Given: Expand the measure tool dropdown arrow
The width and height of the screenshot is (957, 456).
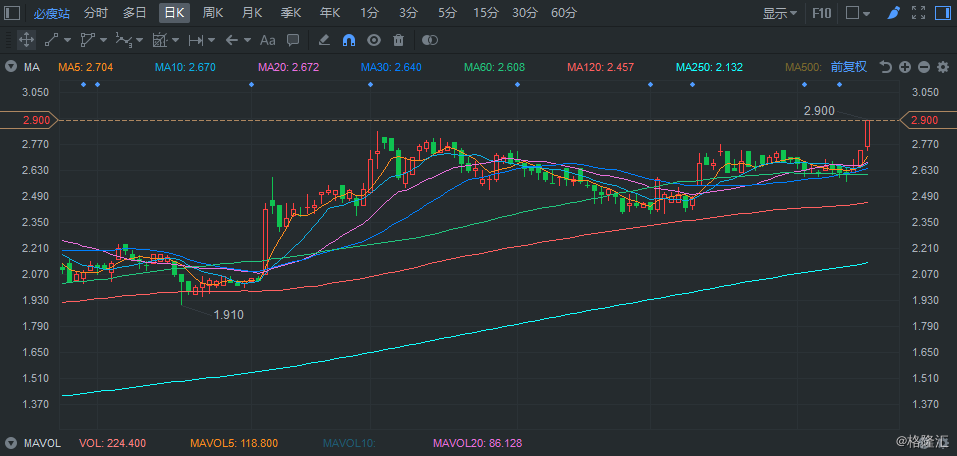Looking at the screenshot, I should (175, 40).
